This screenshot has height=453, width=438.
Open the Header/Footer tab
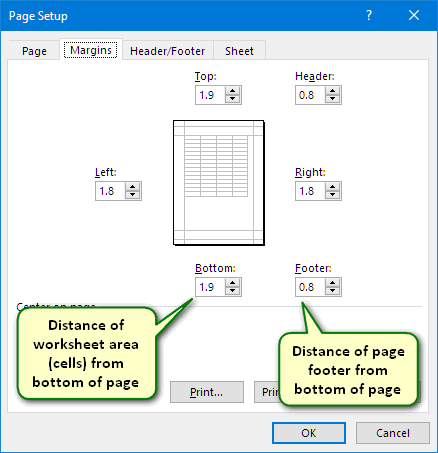[x=167, y=51]
